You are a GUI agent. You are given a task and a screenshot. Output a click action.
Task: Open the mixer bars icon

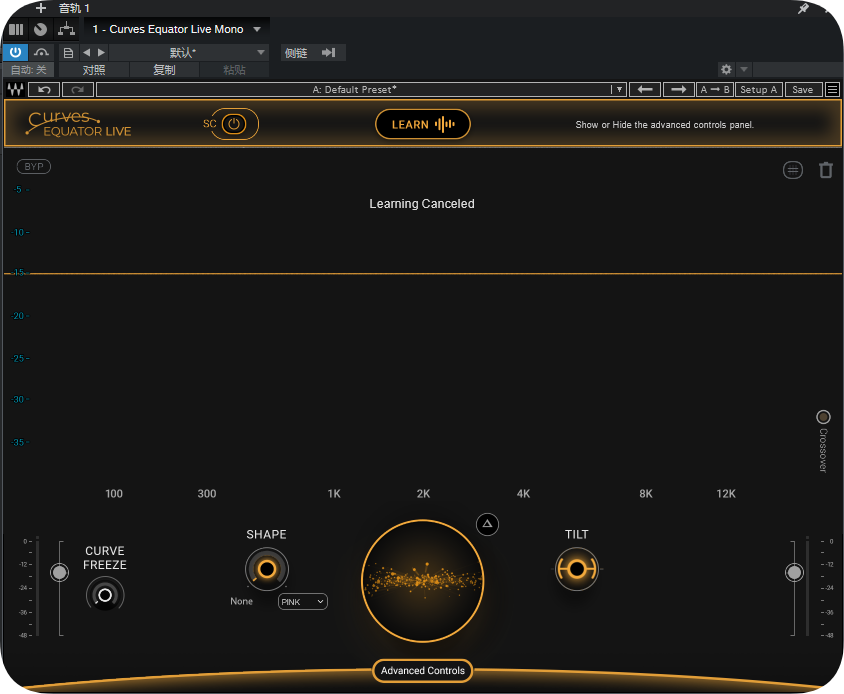(x=16, y=29)
